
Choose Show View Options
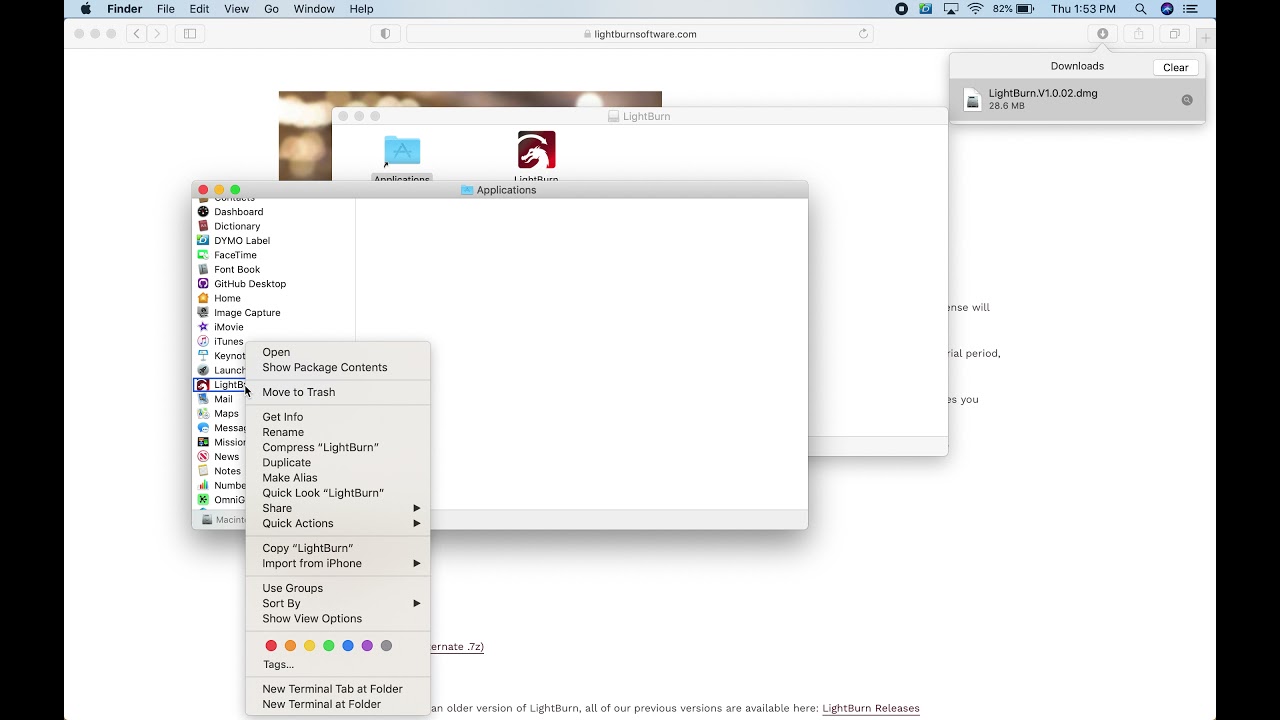(338, 618)
